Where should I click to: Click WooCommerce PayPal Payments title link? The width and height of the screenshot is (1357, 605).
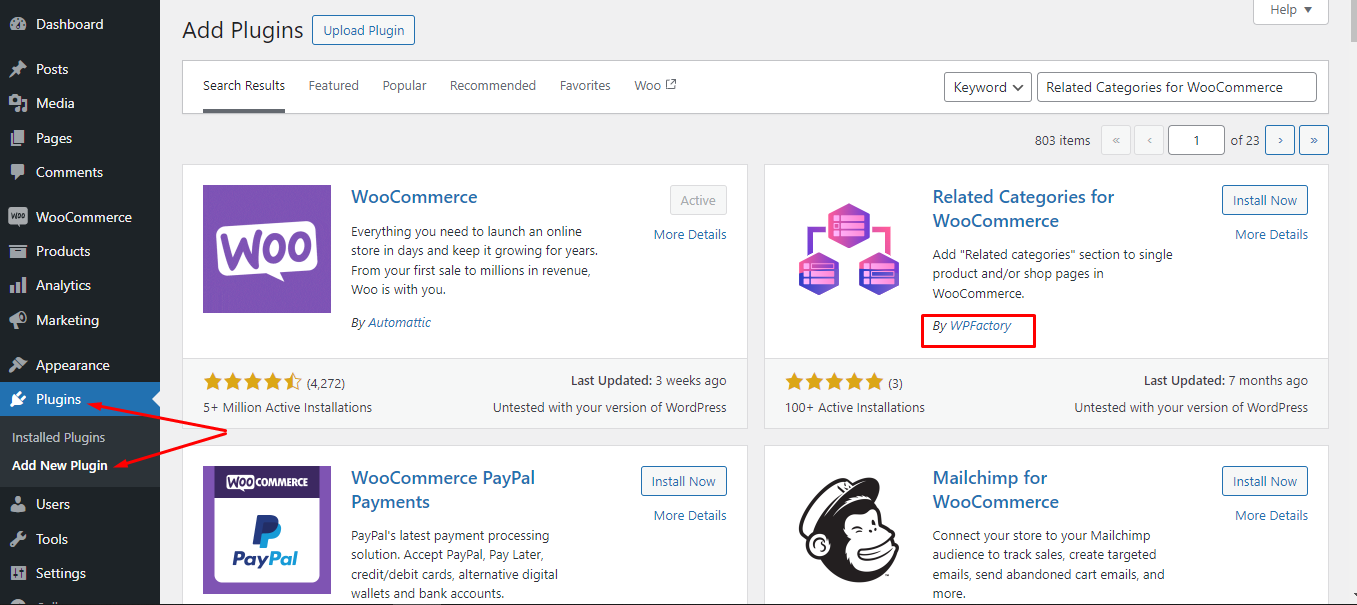(x=443, y=490)
